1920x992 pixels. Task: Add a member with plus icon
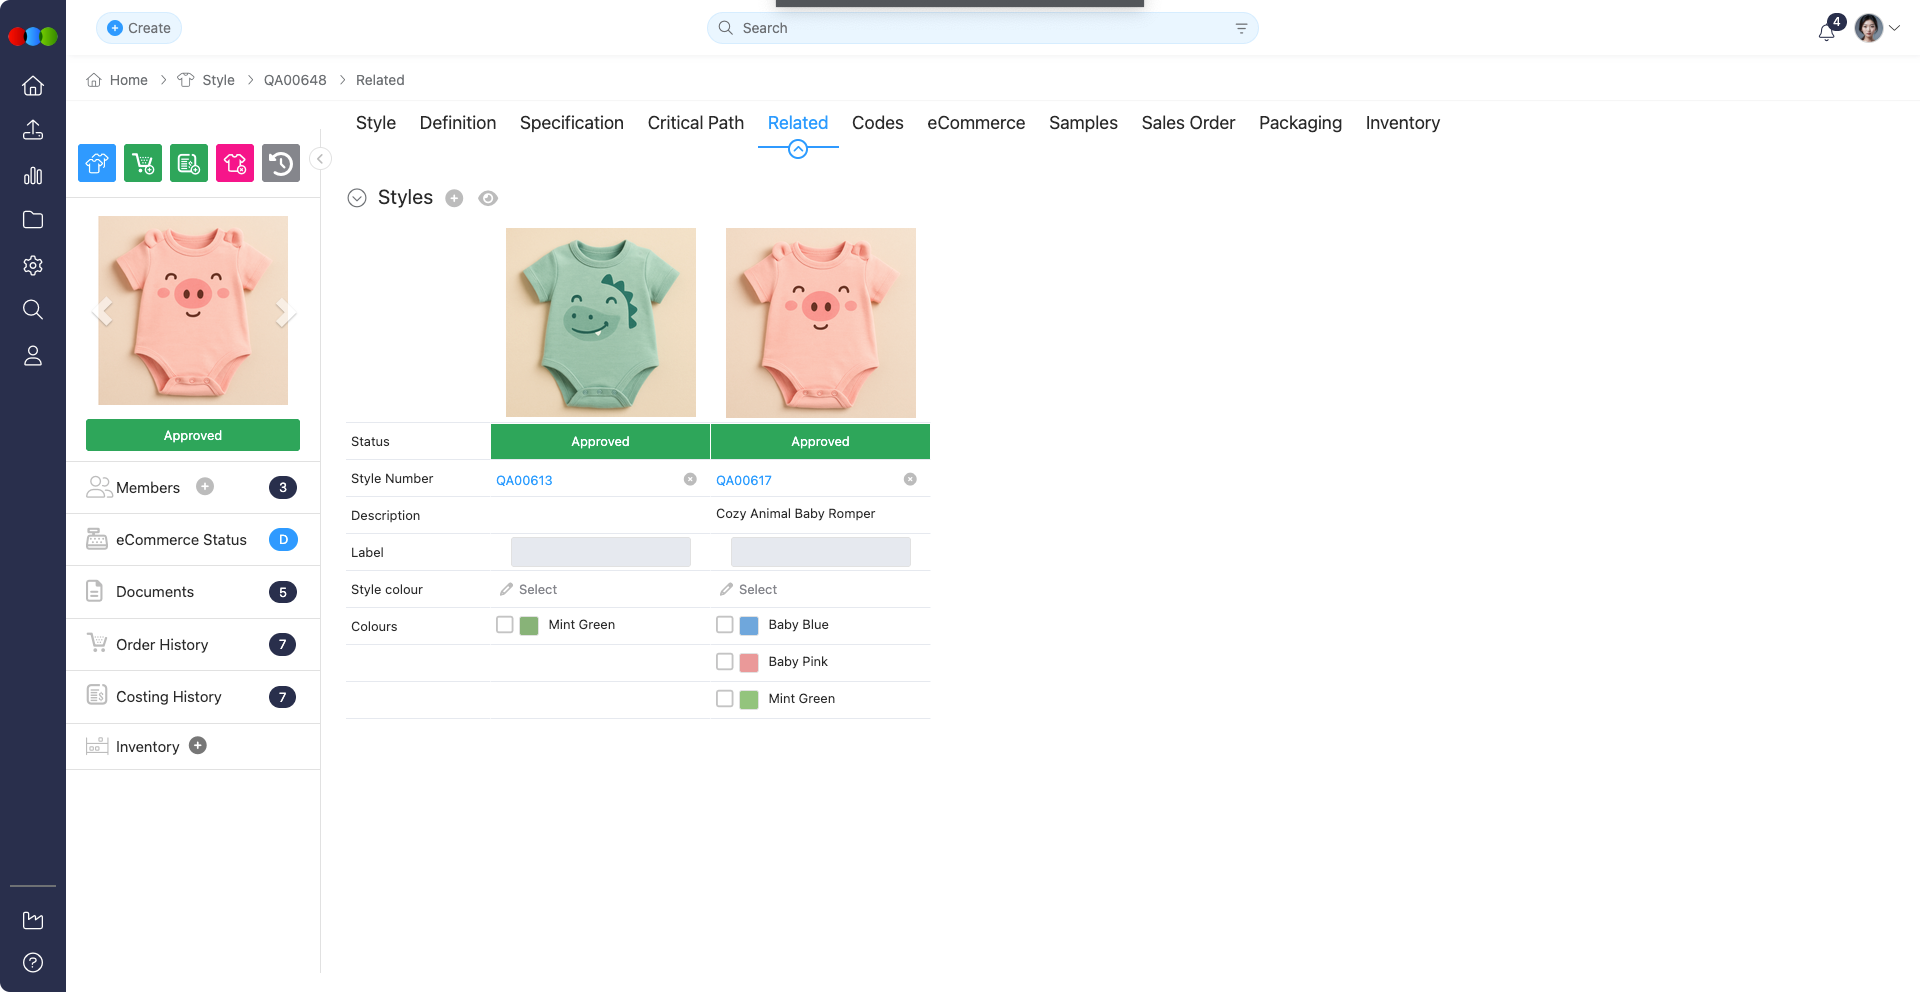(x=205, y=487)
